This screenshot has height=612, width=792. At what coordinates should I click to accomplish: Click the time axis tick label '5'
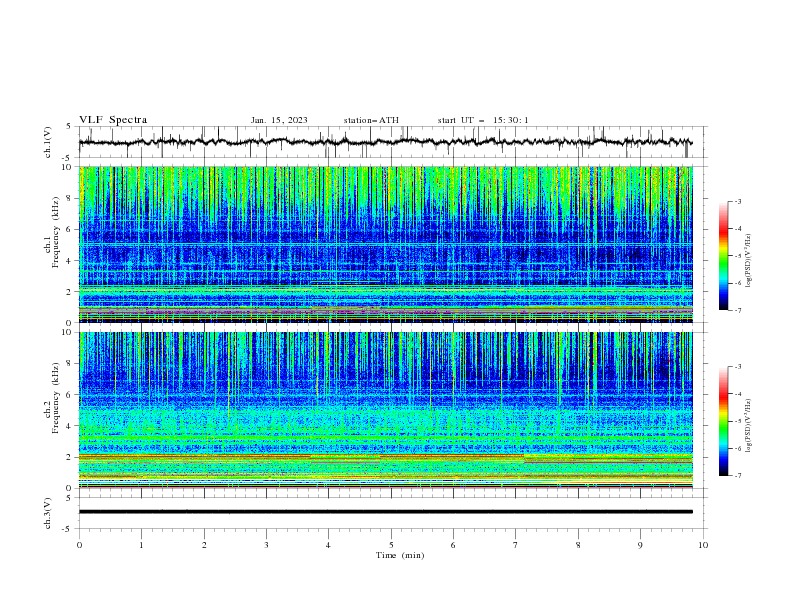[391, 545]
